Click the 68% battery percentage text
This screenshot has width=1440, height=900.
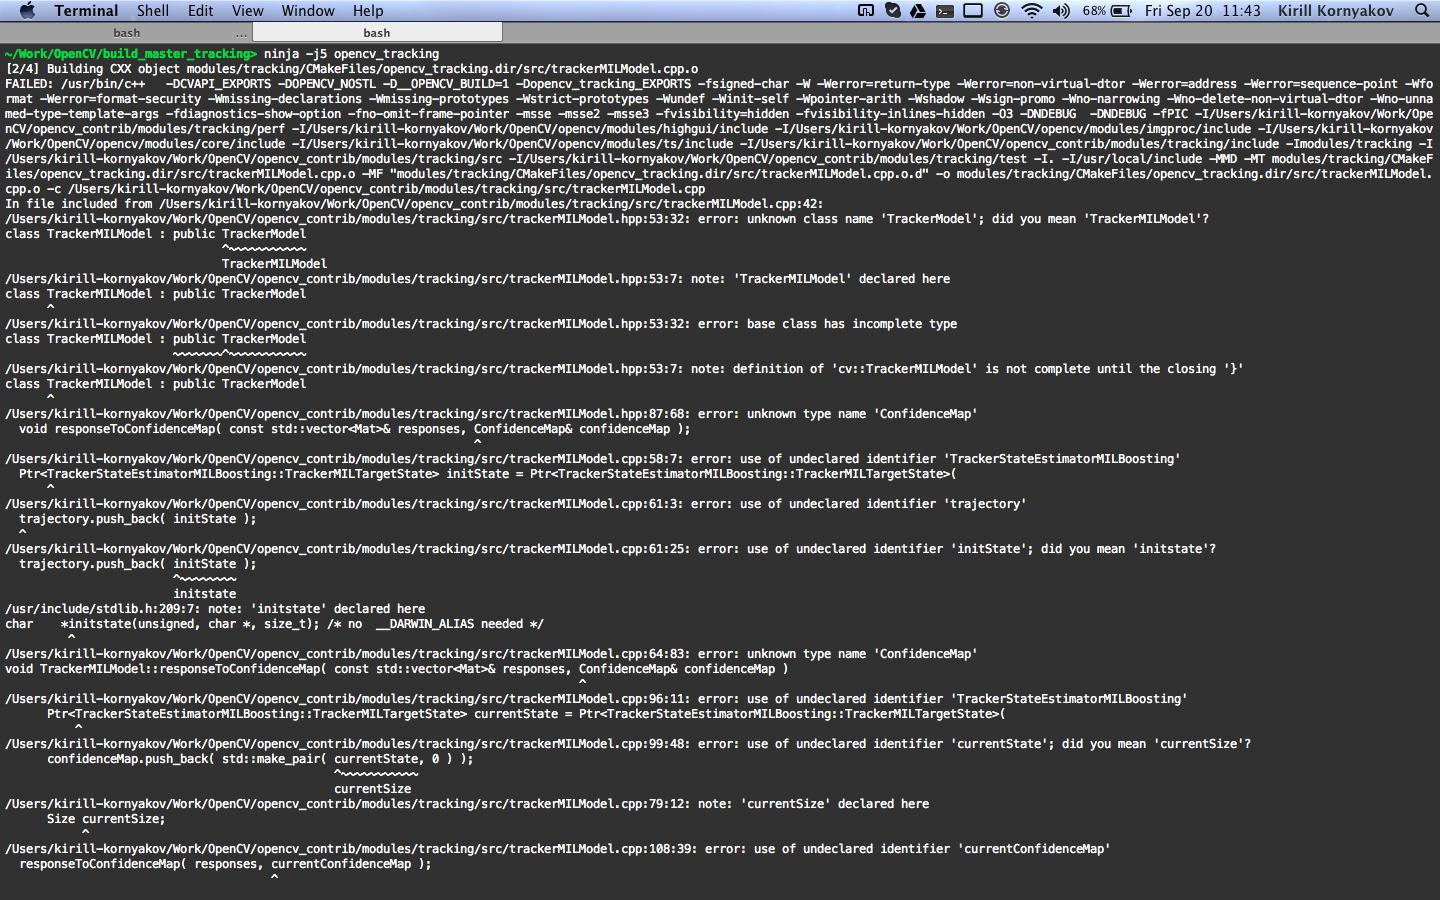[1094, 10]
